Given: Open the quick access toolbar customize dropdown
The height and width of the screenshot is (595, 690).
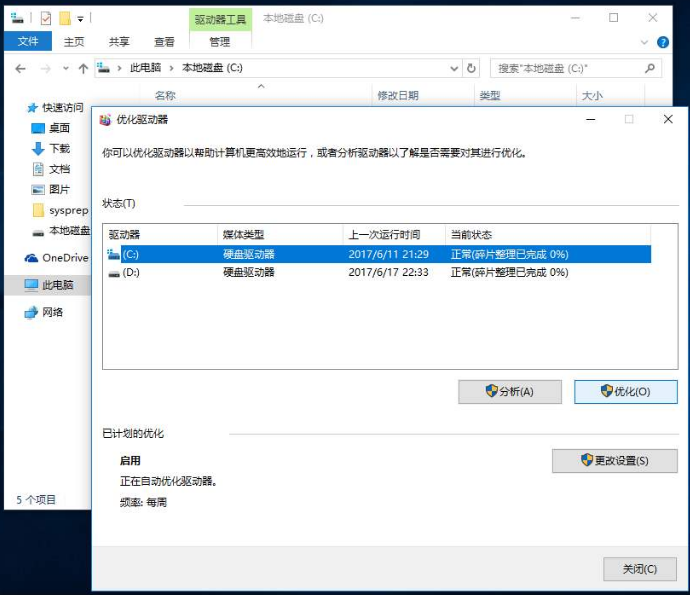Looking at the screenshot, I should pos(80,18).
